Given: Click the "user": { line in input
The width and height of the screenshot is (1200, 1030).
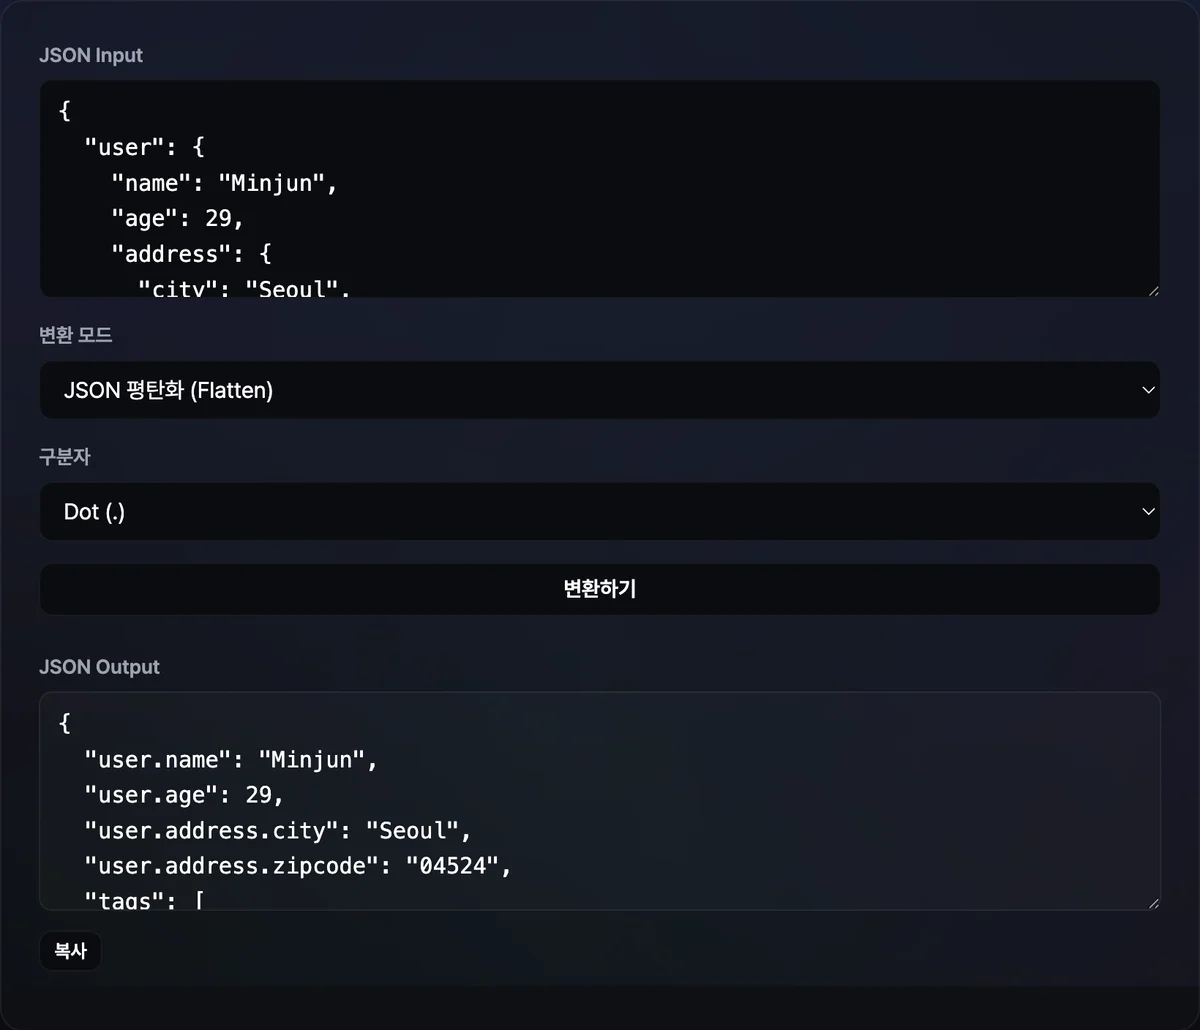Looking at the screenshot, I should [x=144, y=147].
